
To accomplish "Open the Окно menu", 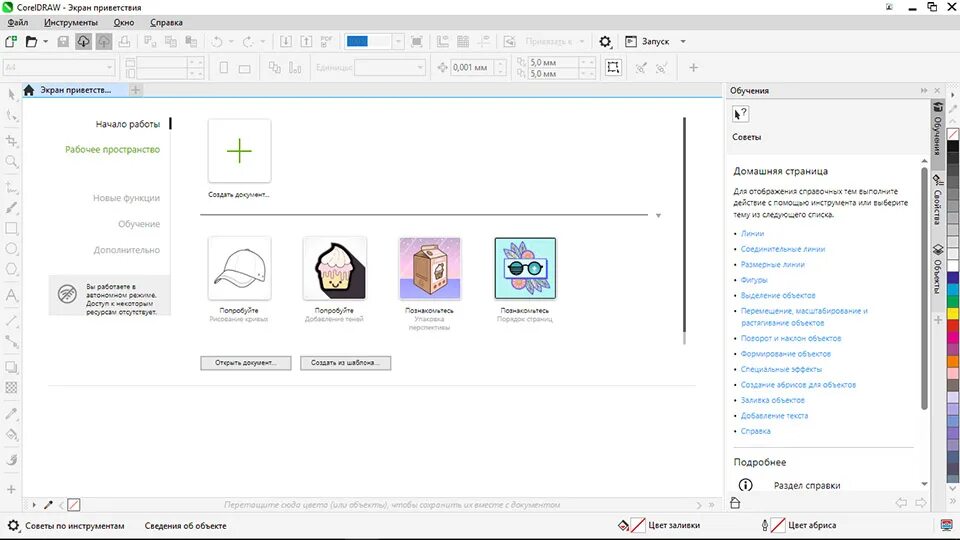I will click(124, 23).
